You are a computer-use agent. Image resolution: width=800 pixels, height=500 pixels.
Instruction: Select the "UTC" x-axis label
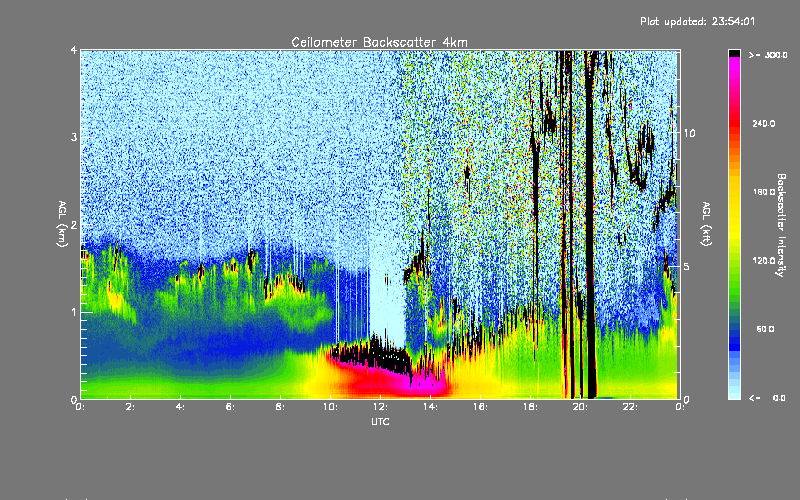pos(380,422)
